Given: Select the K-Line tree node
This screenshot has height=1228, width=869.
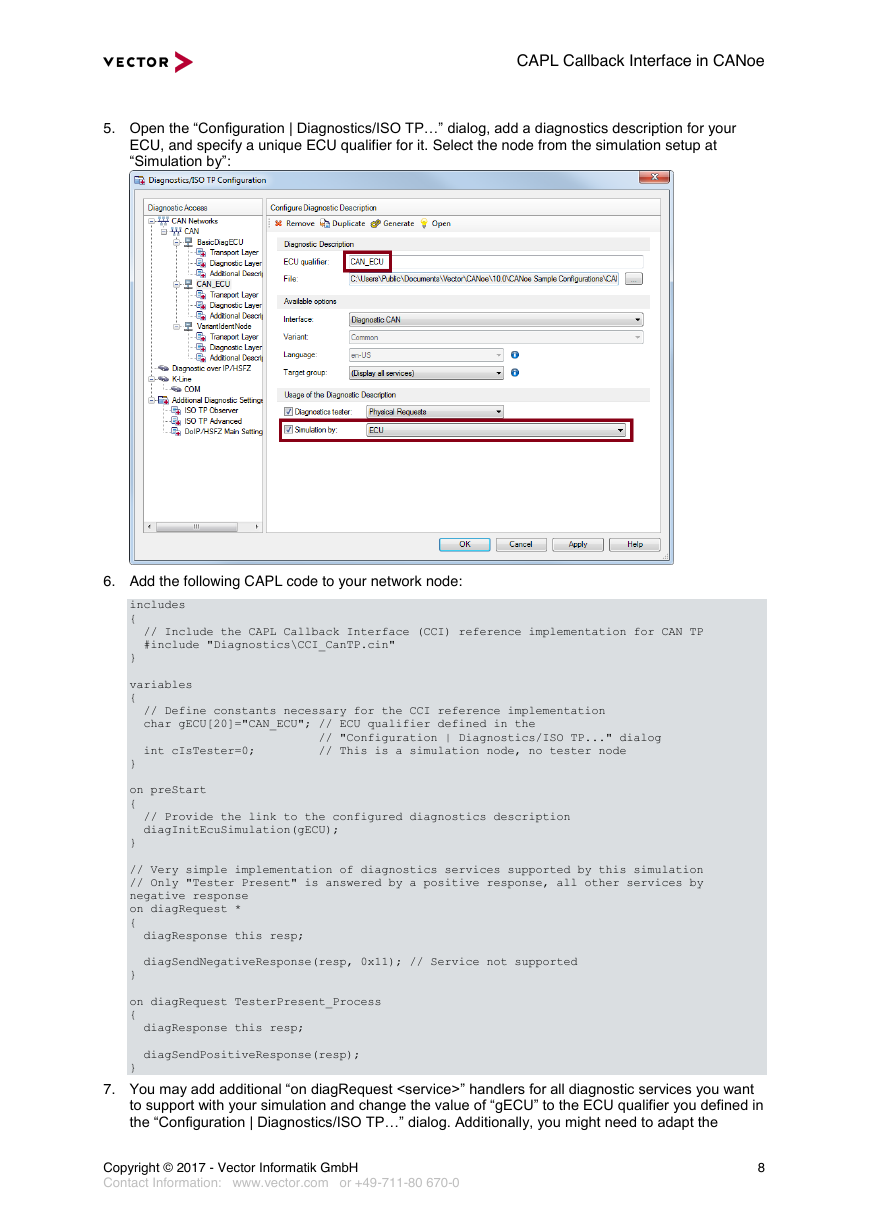Looking at the screenshot, I should click(176, 379).
